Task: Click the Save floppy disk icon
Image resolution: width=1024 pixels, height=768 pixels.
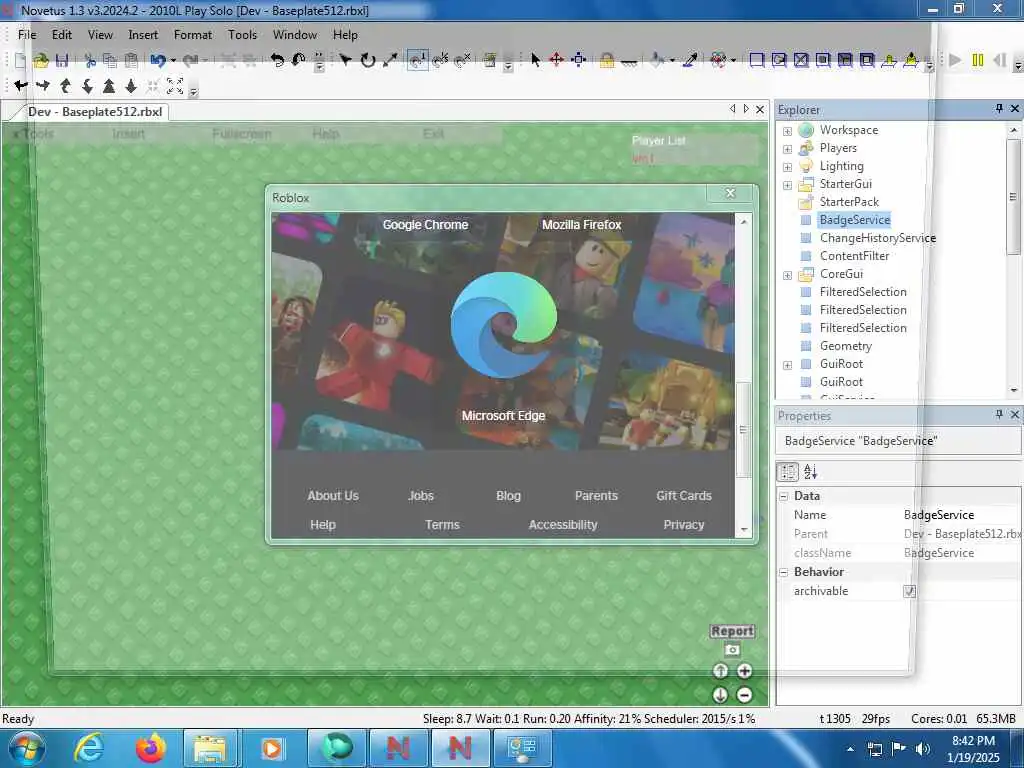Action: 62,61
